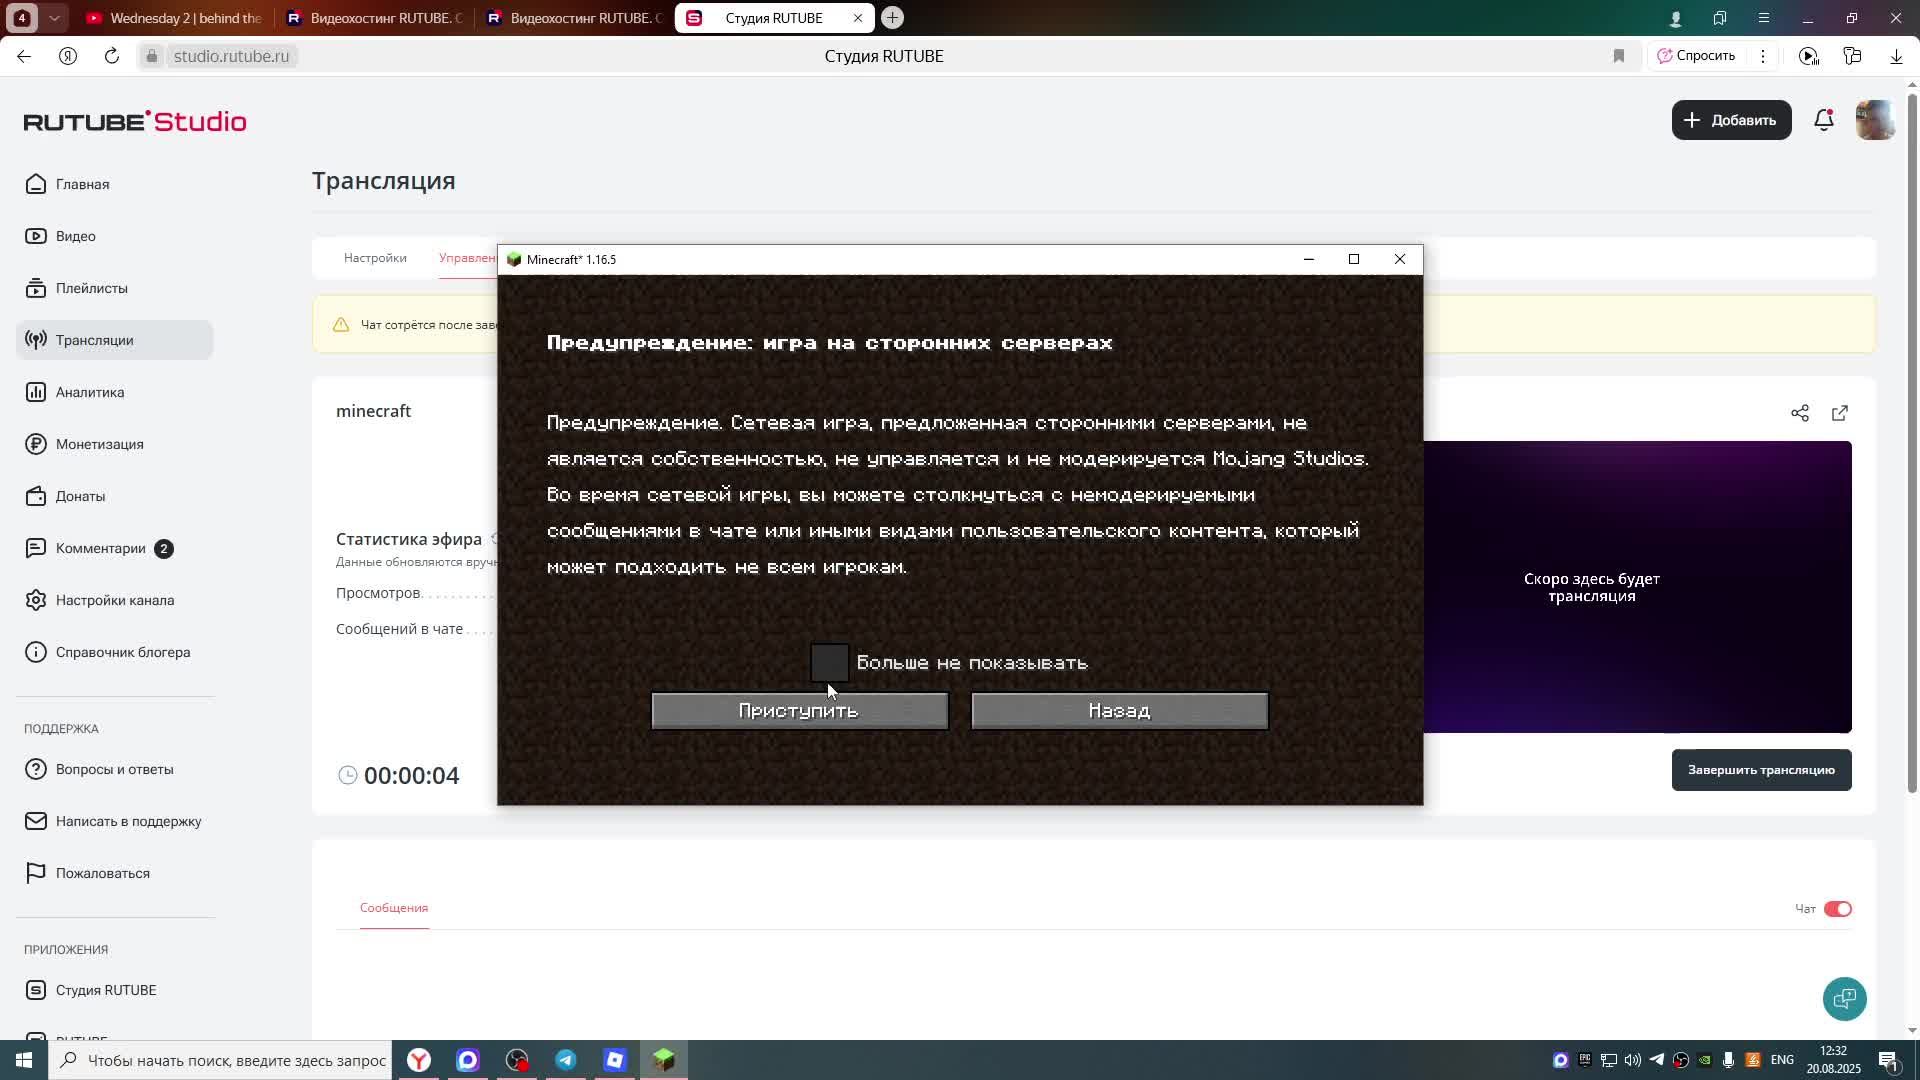Switch to the Настройки tab
1920x1080 pixels.
coord(375,258)
